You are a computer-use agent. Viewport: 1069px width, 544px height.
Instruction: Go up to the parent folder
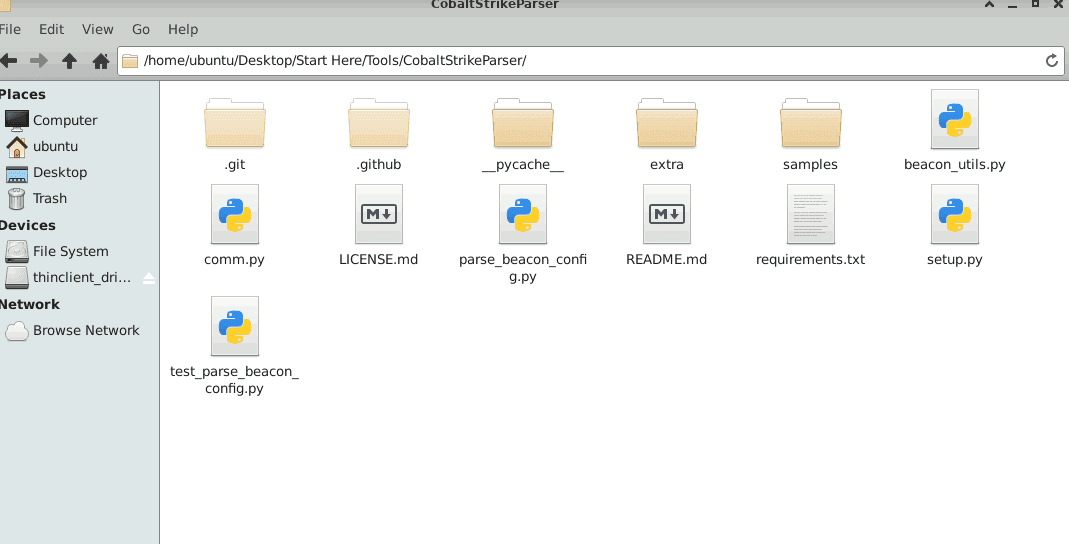point(69,61)
